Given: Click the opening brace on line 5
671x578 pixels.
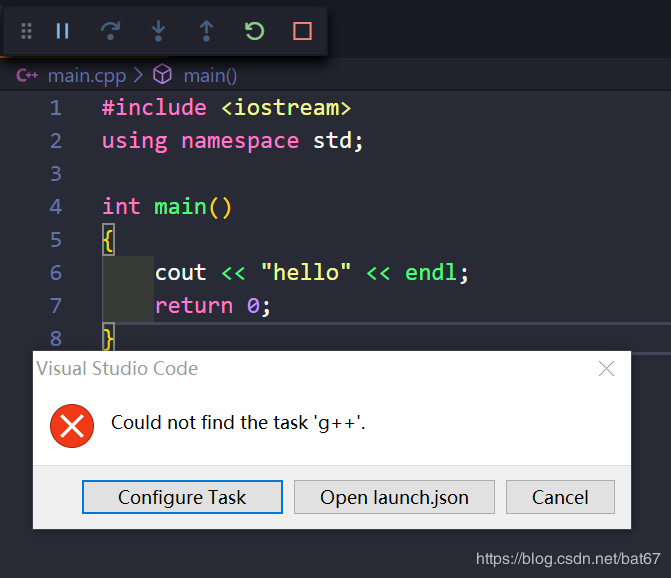Looking at the screenshot, I should (108, 240).
